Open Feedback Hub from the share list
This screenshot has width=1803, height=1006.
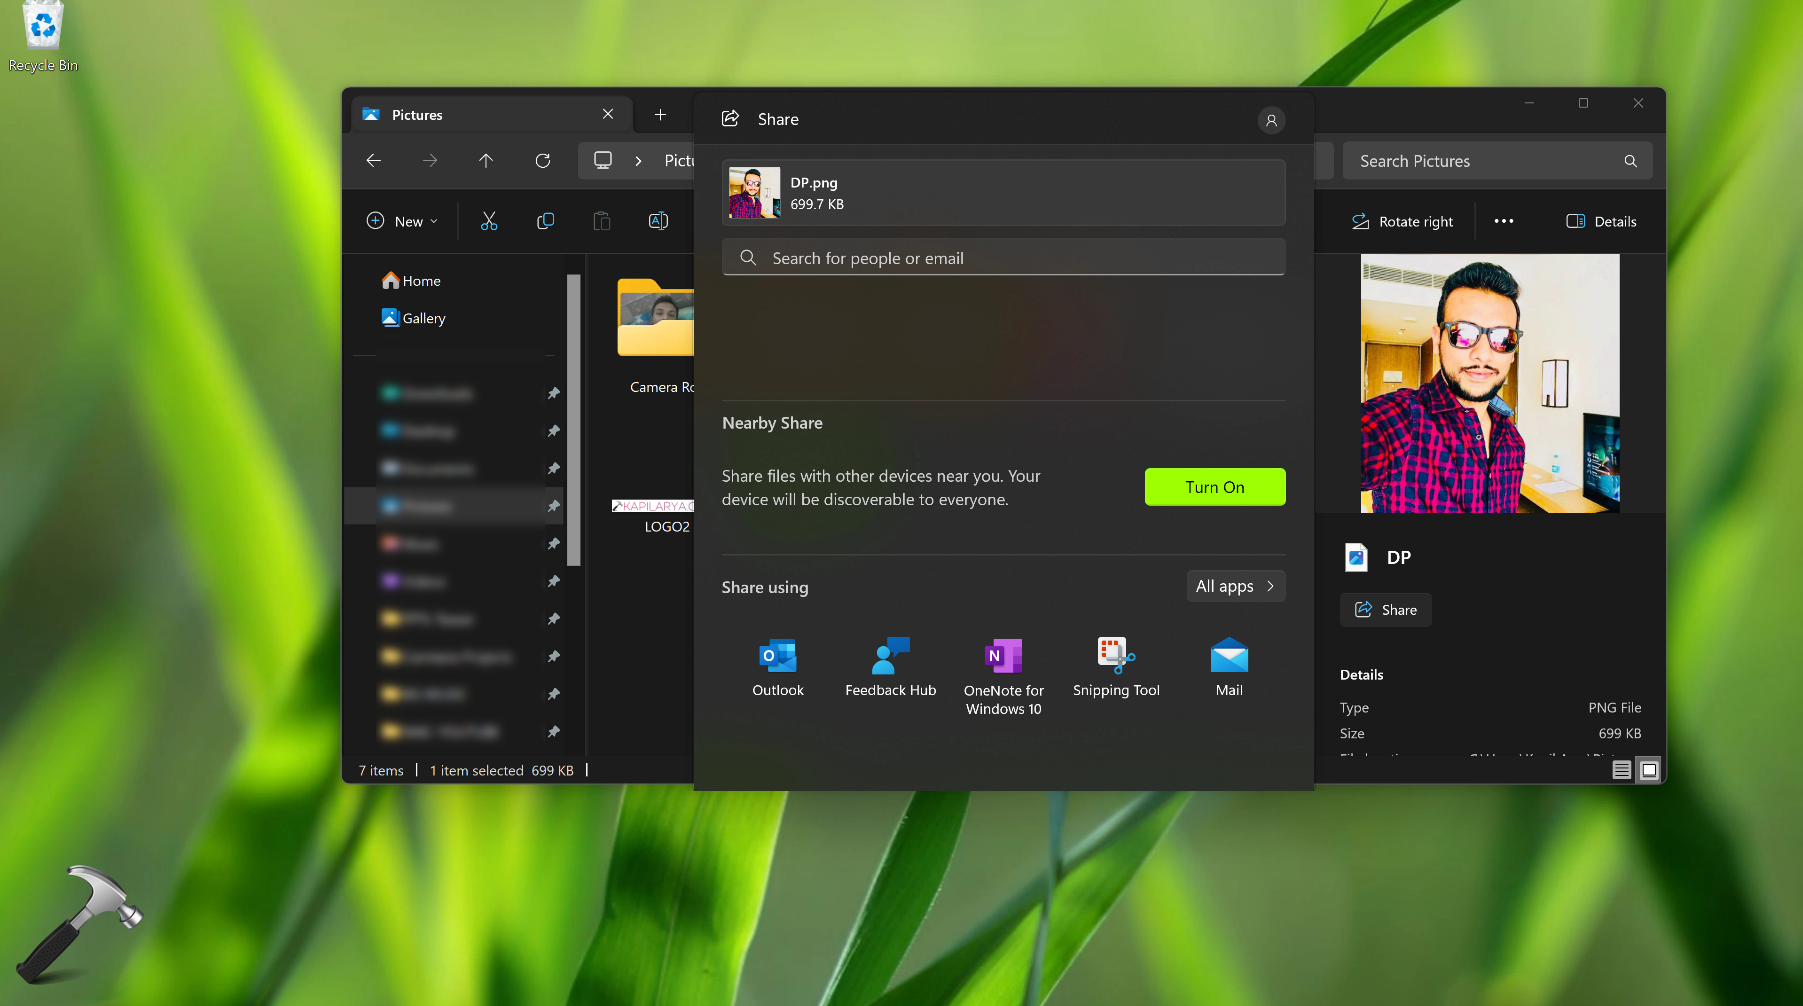(889, 667)
